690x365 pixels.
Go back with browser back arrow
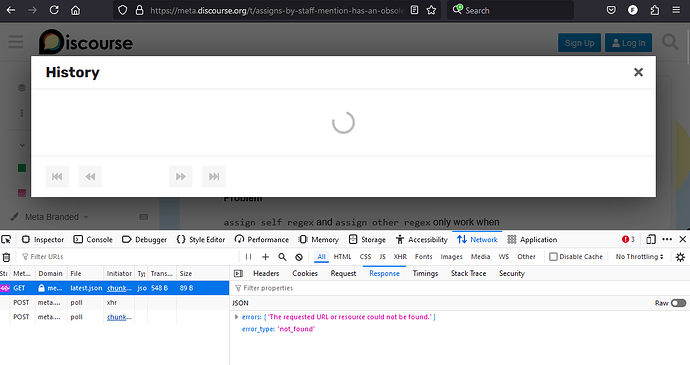point(11,10)
